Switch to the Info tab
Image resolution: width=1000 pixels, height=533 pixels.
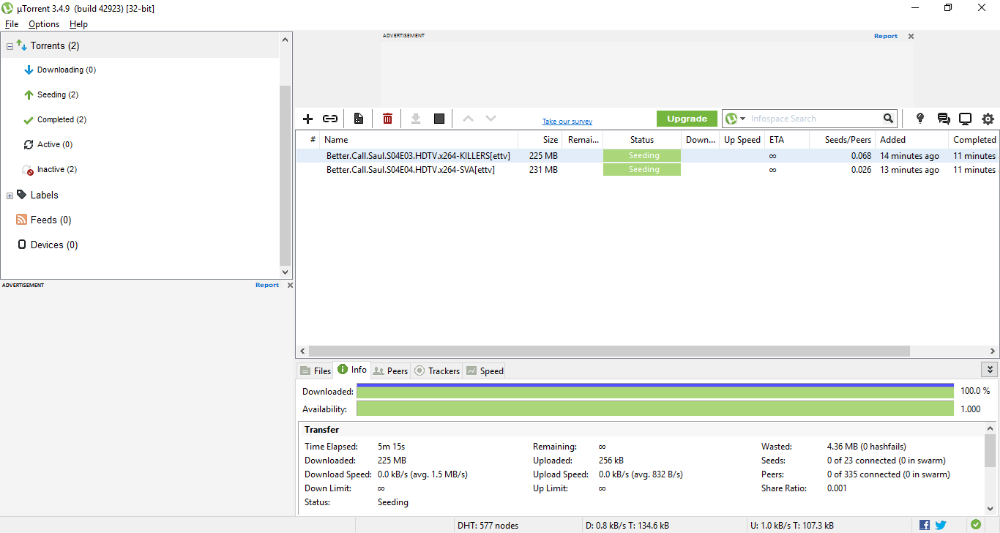pyautogui.click(x=352, y=370)
